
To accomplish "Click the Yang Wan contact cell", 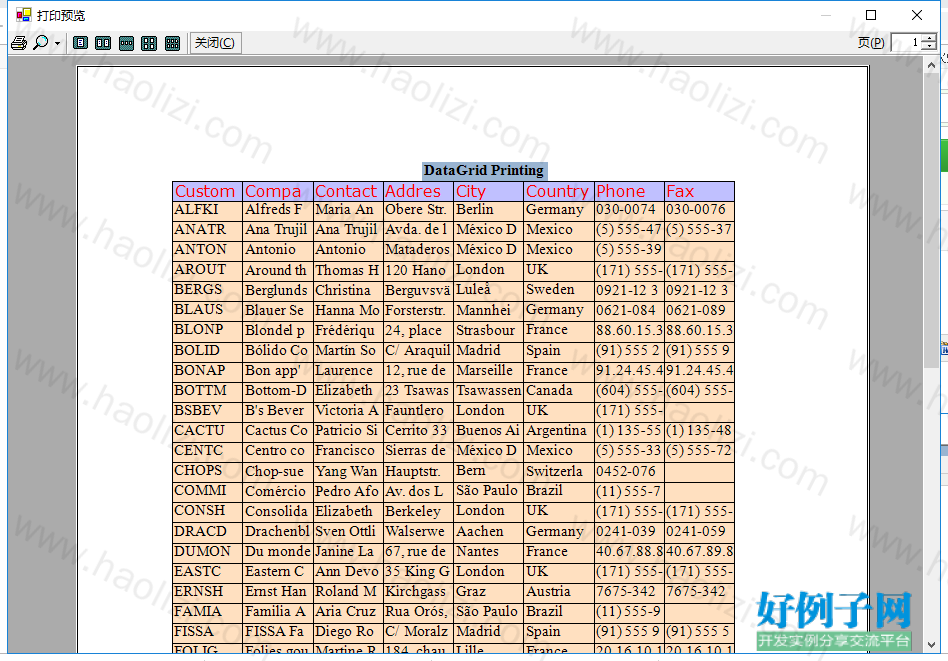I will [348, 471].
